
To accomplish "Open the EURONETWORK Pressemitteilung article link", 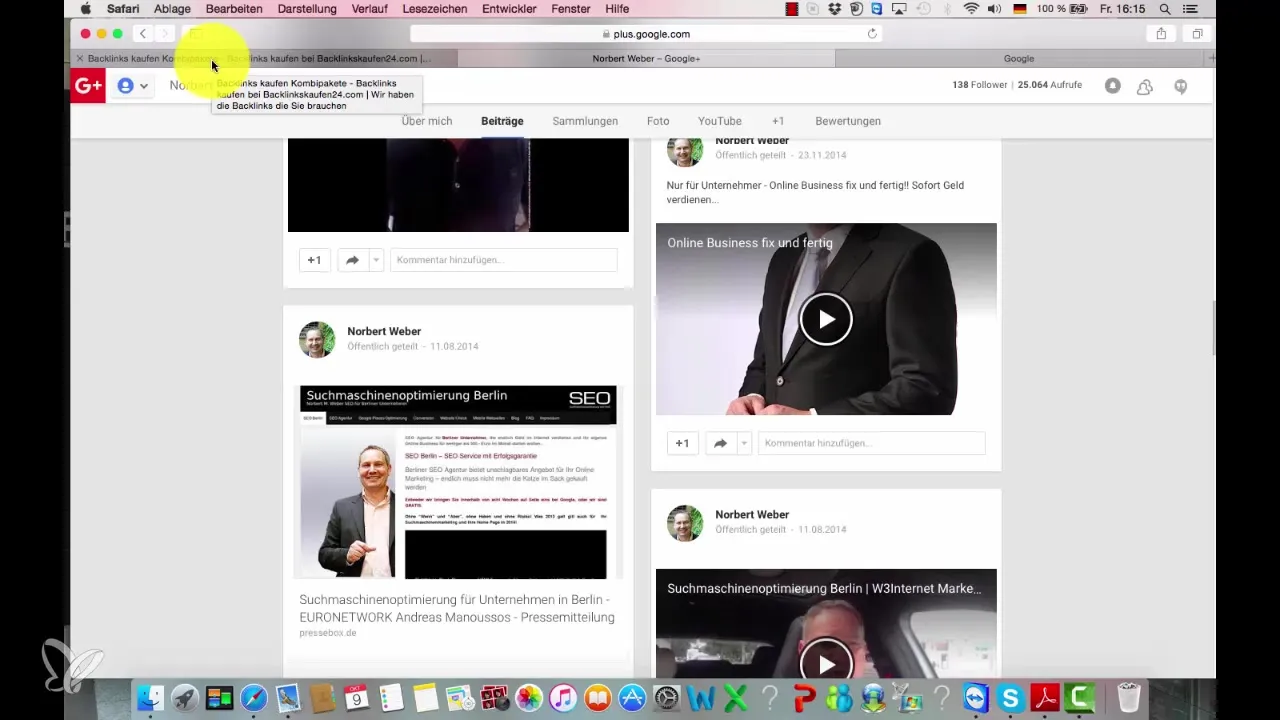I will pyautogui.click(x=457, y=608).
